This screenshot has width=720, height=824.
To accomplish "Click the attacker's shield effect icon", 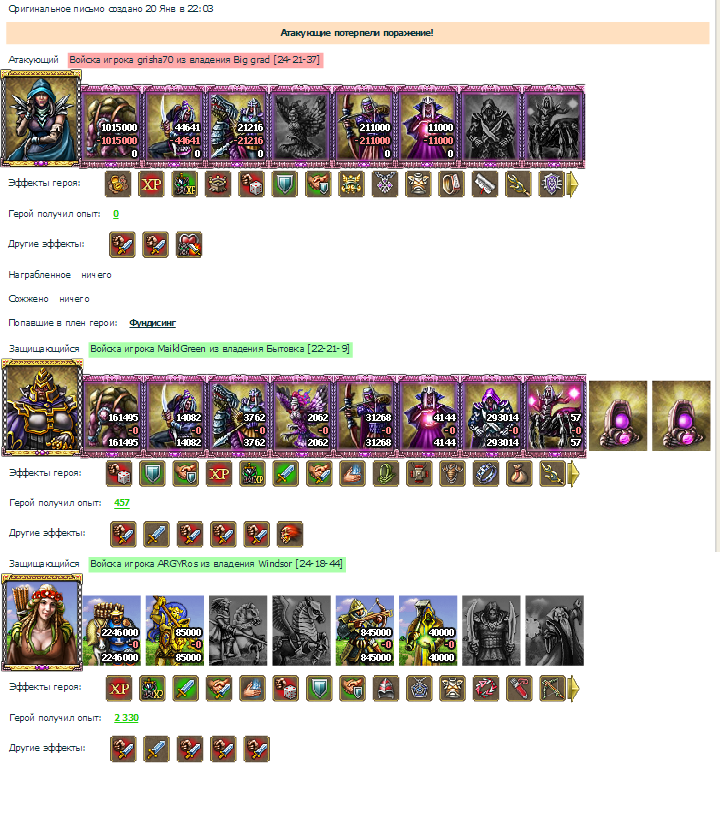I will tap(284, 184).
